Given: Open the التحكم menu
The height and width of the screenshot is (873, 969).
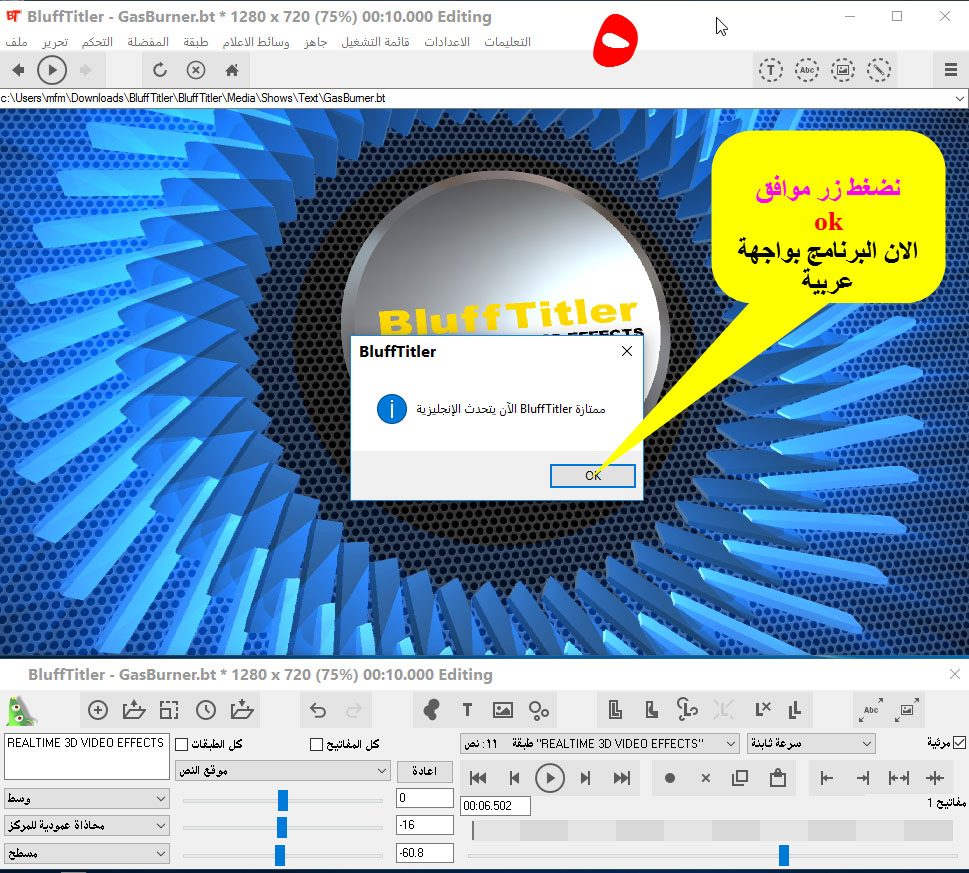Looking at the screenshot, I should [x=97, y=42].
